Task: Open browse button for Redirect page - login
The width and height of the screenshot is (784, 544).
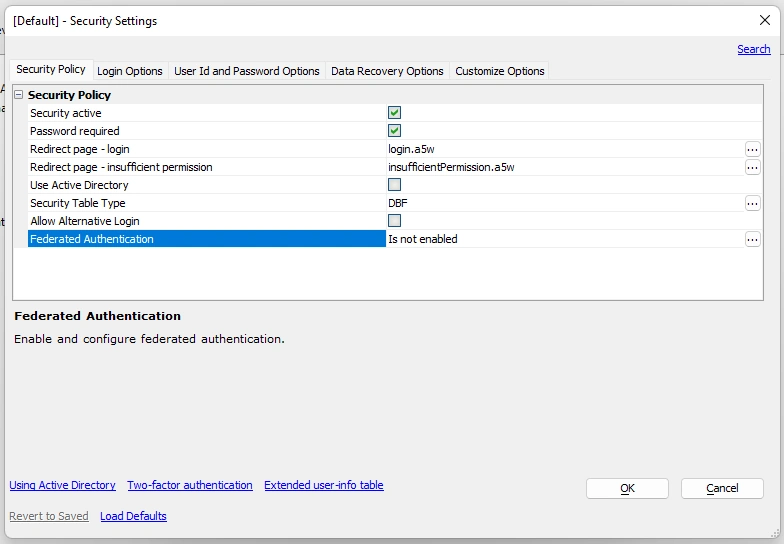Action: point(752,149)
